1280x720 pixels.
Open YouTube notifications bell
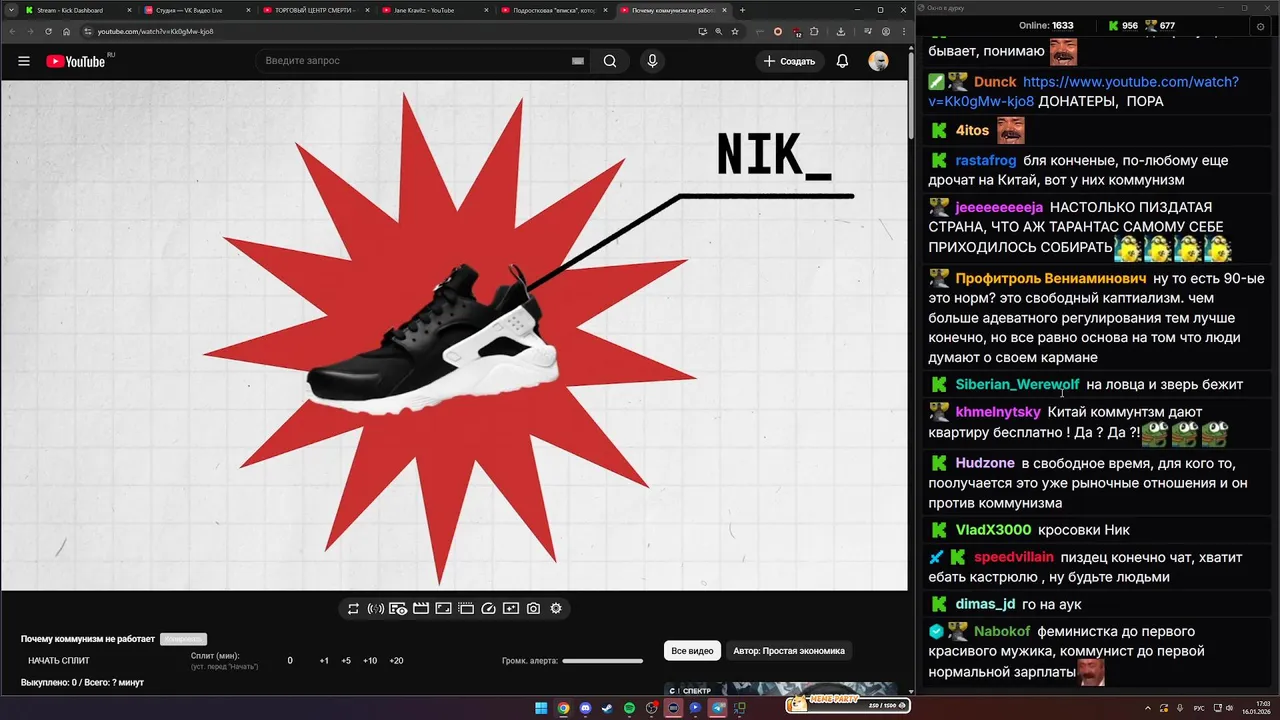(842, 61)
